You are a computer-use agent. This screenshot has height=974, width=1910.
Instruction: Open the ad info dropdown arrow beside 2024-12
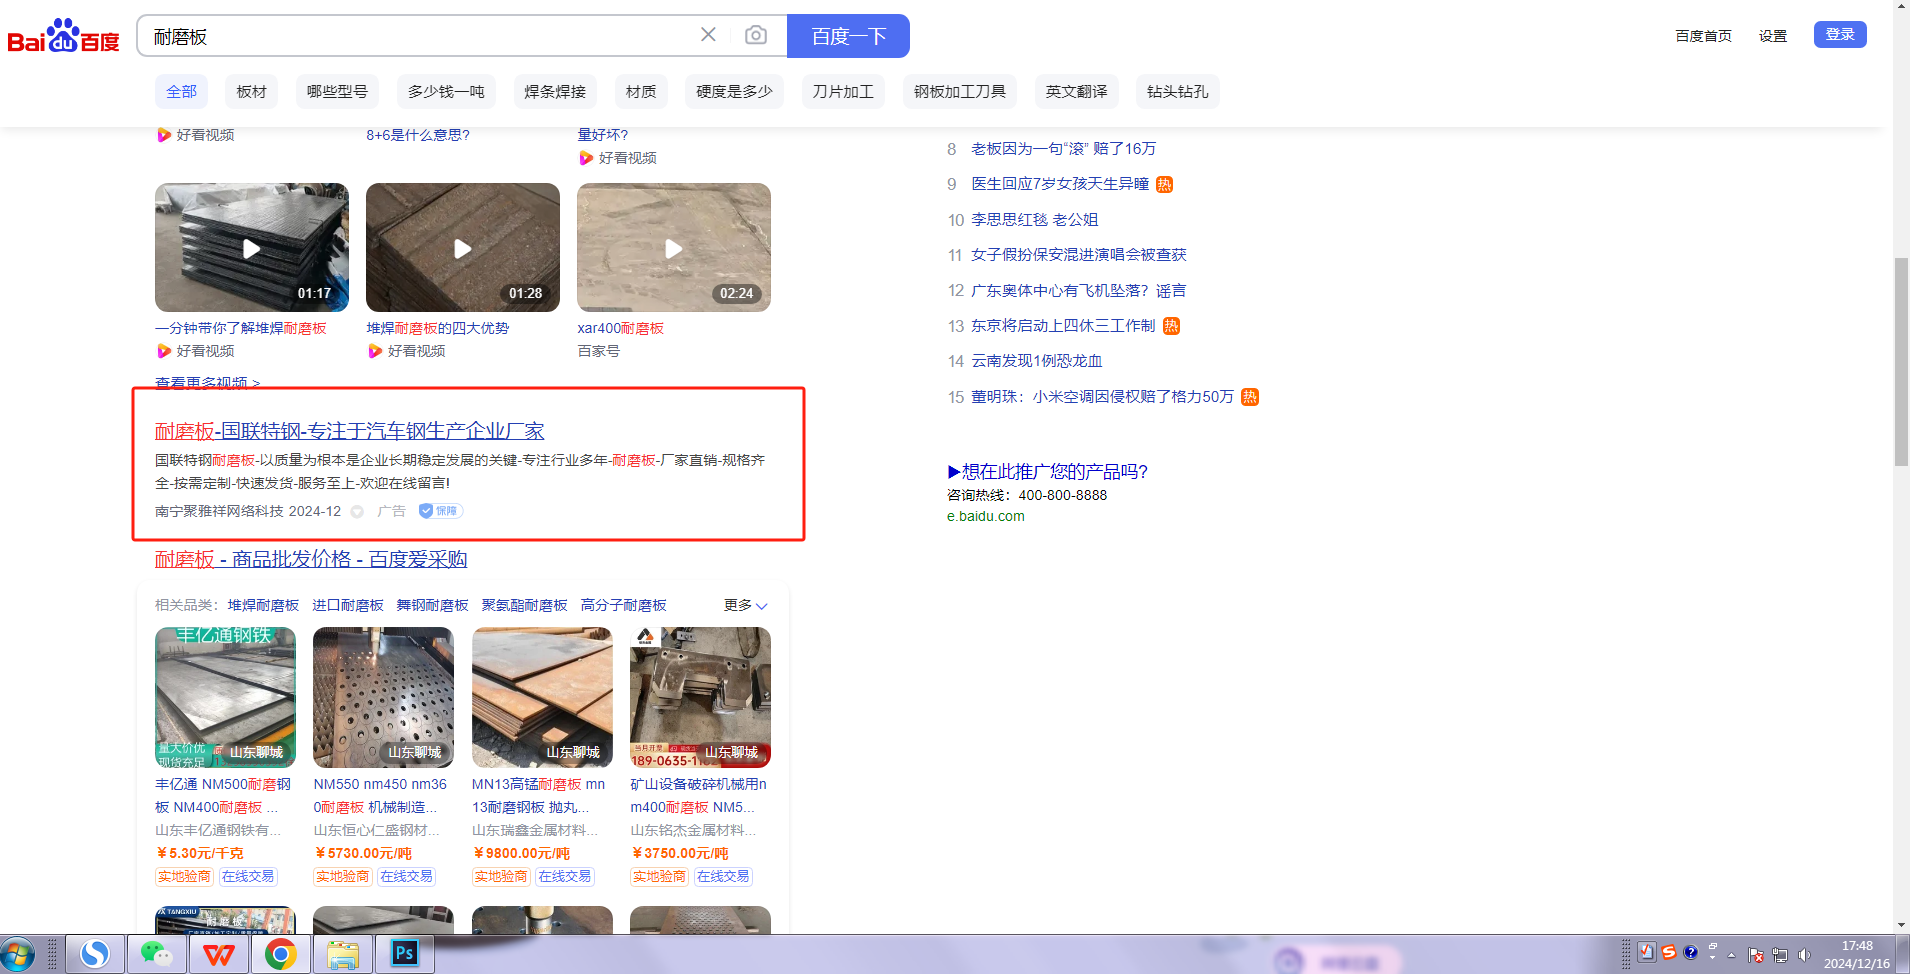tap(357, 512)
